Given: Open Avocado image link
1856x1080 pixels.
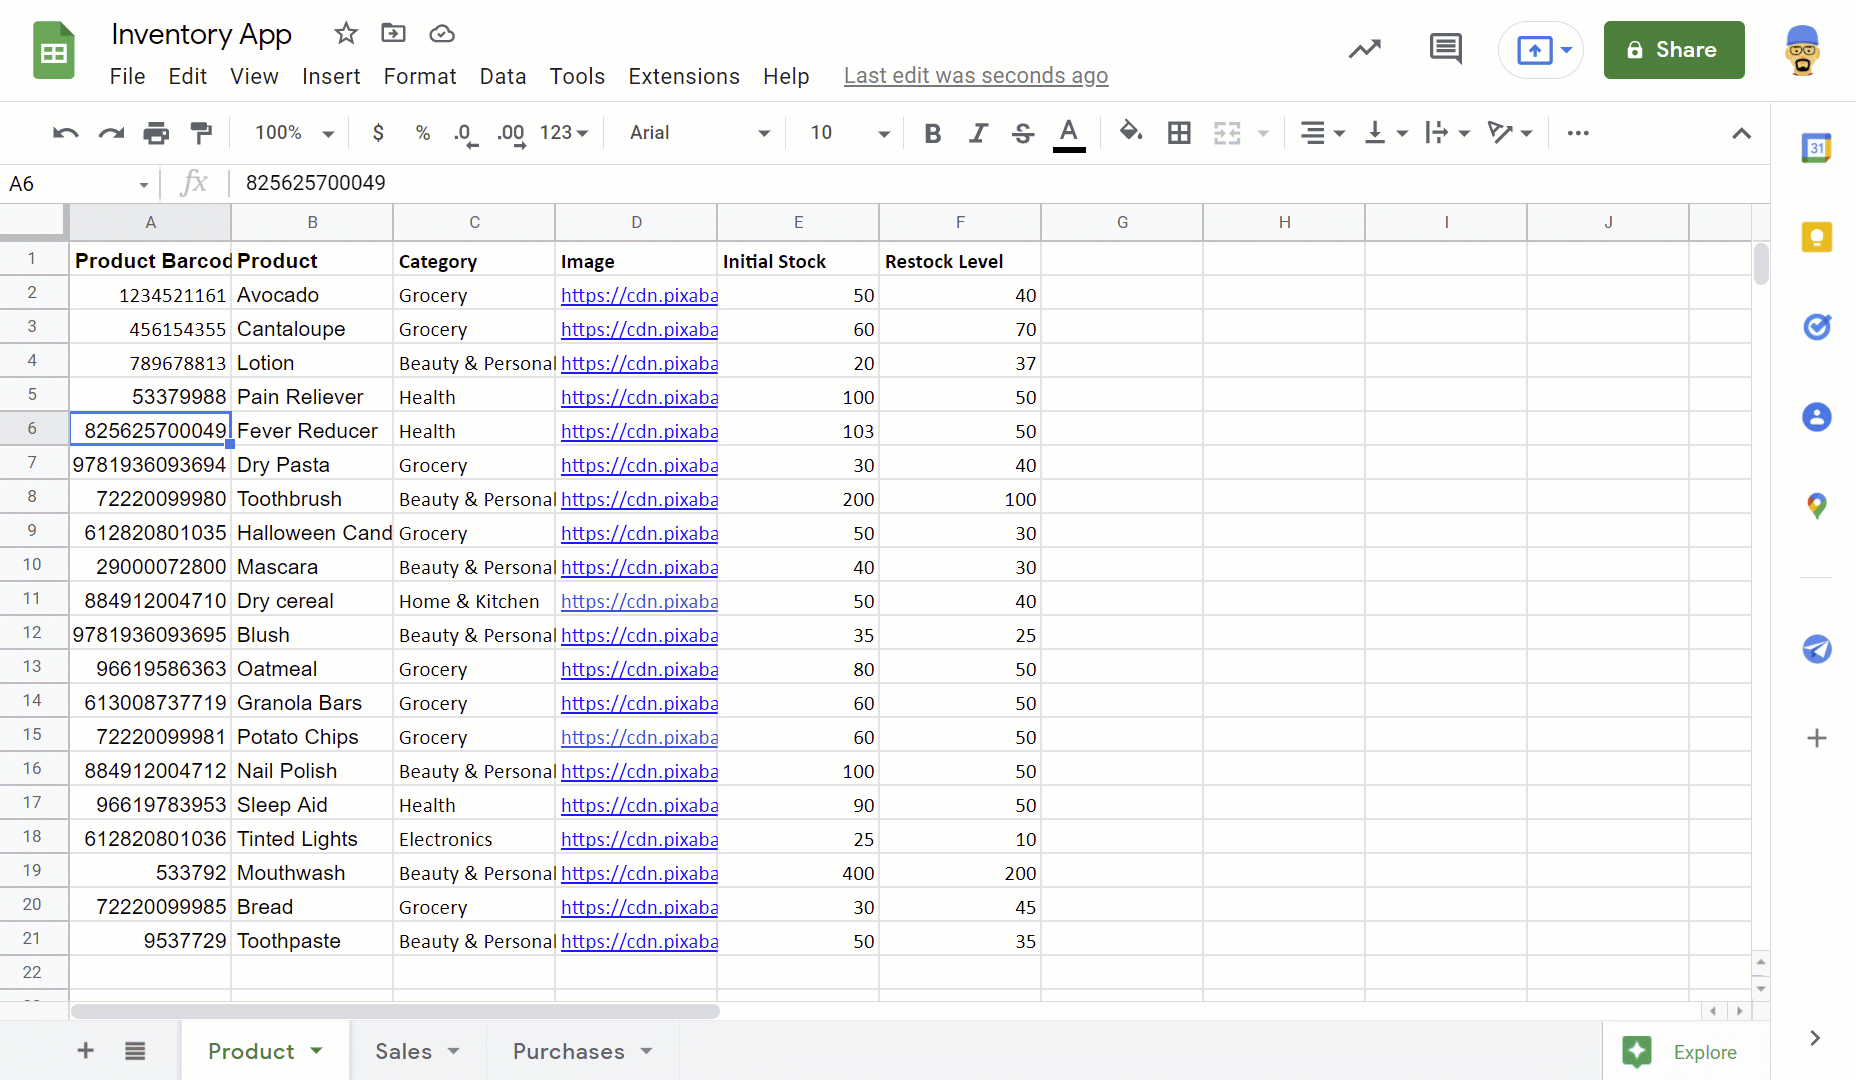Looking at the screenshot, I should coord(639,295).
